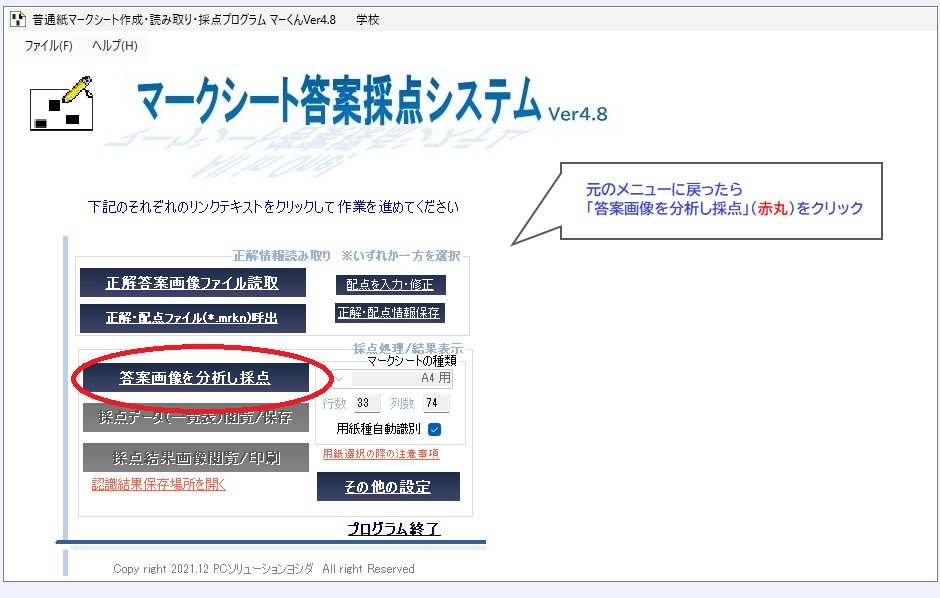Click 正解・配点情報保存 button
The height and width of the screenshot is (598, 940).
(389, 313)
